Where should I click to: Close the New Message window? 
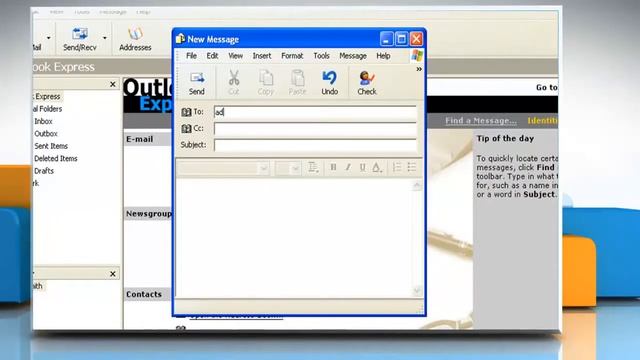416,39
